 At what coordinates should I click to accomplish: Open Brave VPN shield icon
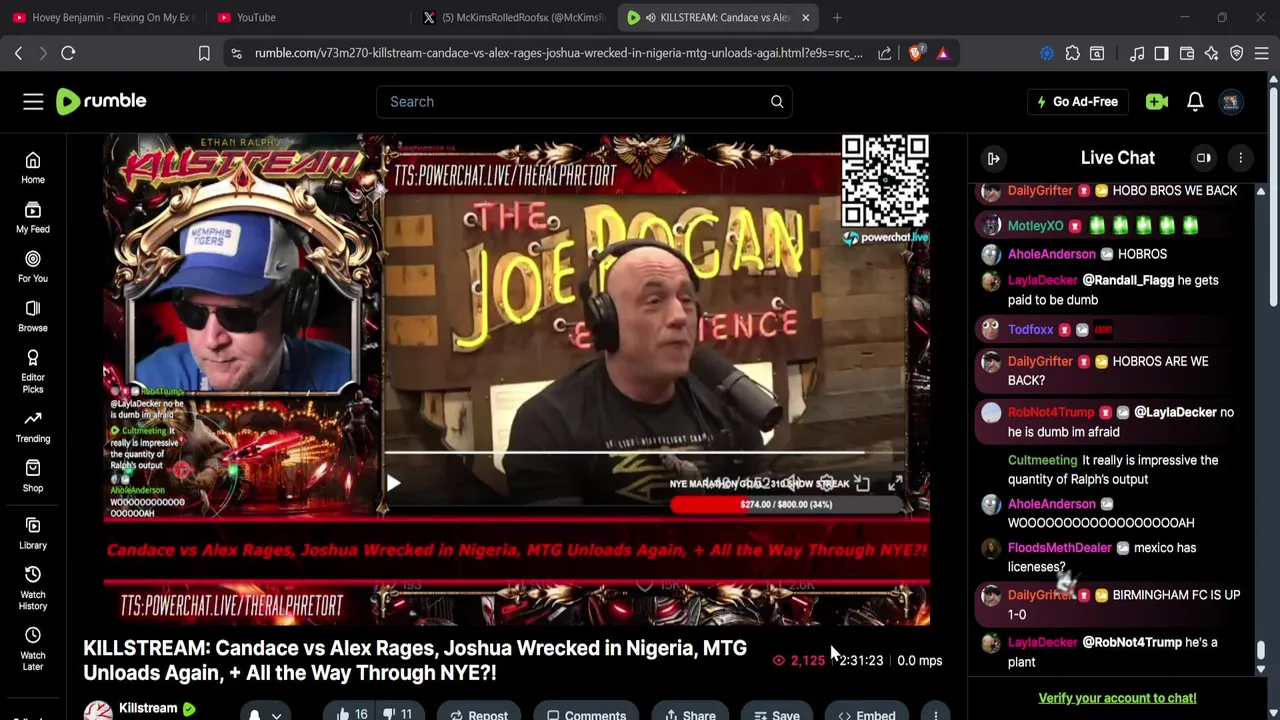pyautogui.click(x=1237, y=53)
